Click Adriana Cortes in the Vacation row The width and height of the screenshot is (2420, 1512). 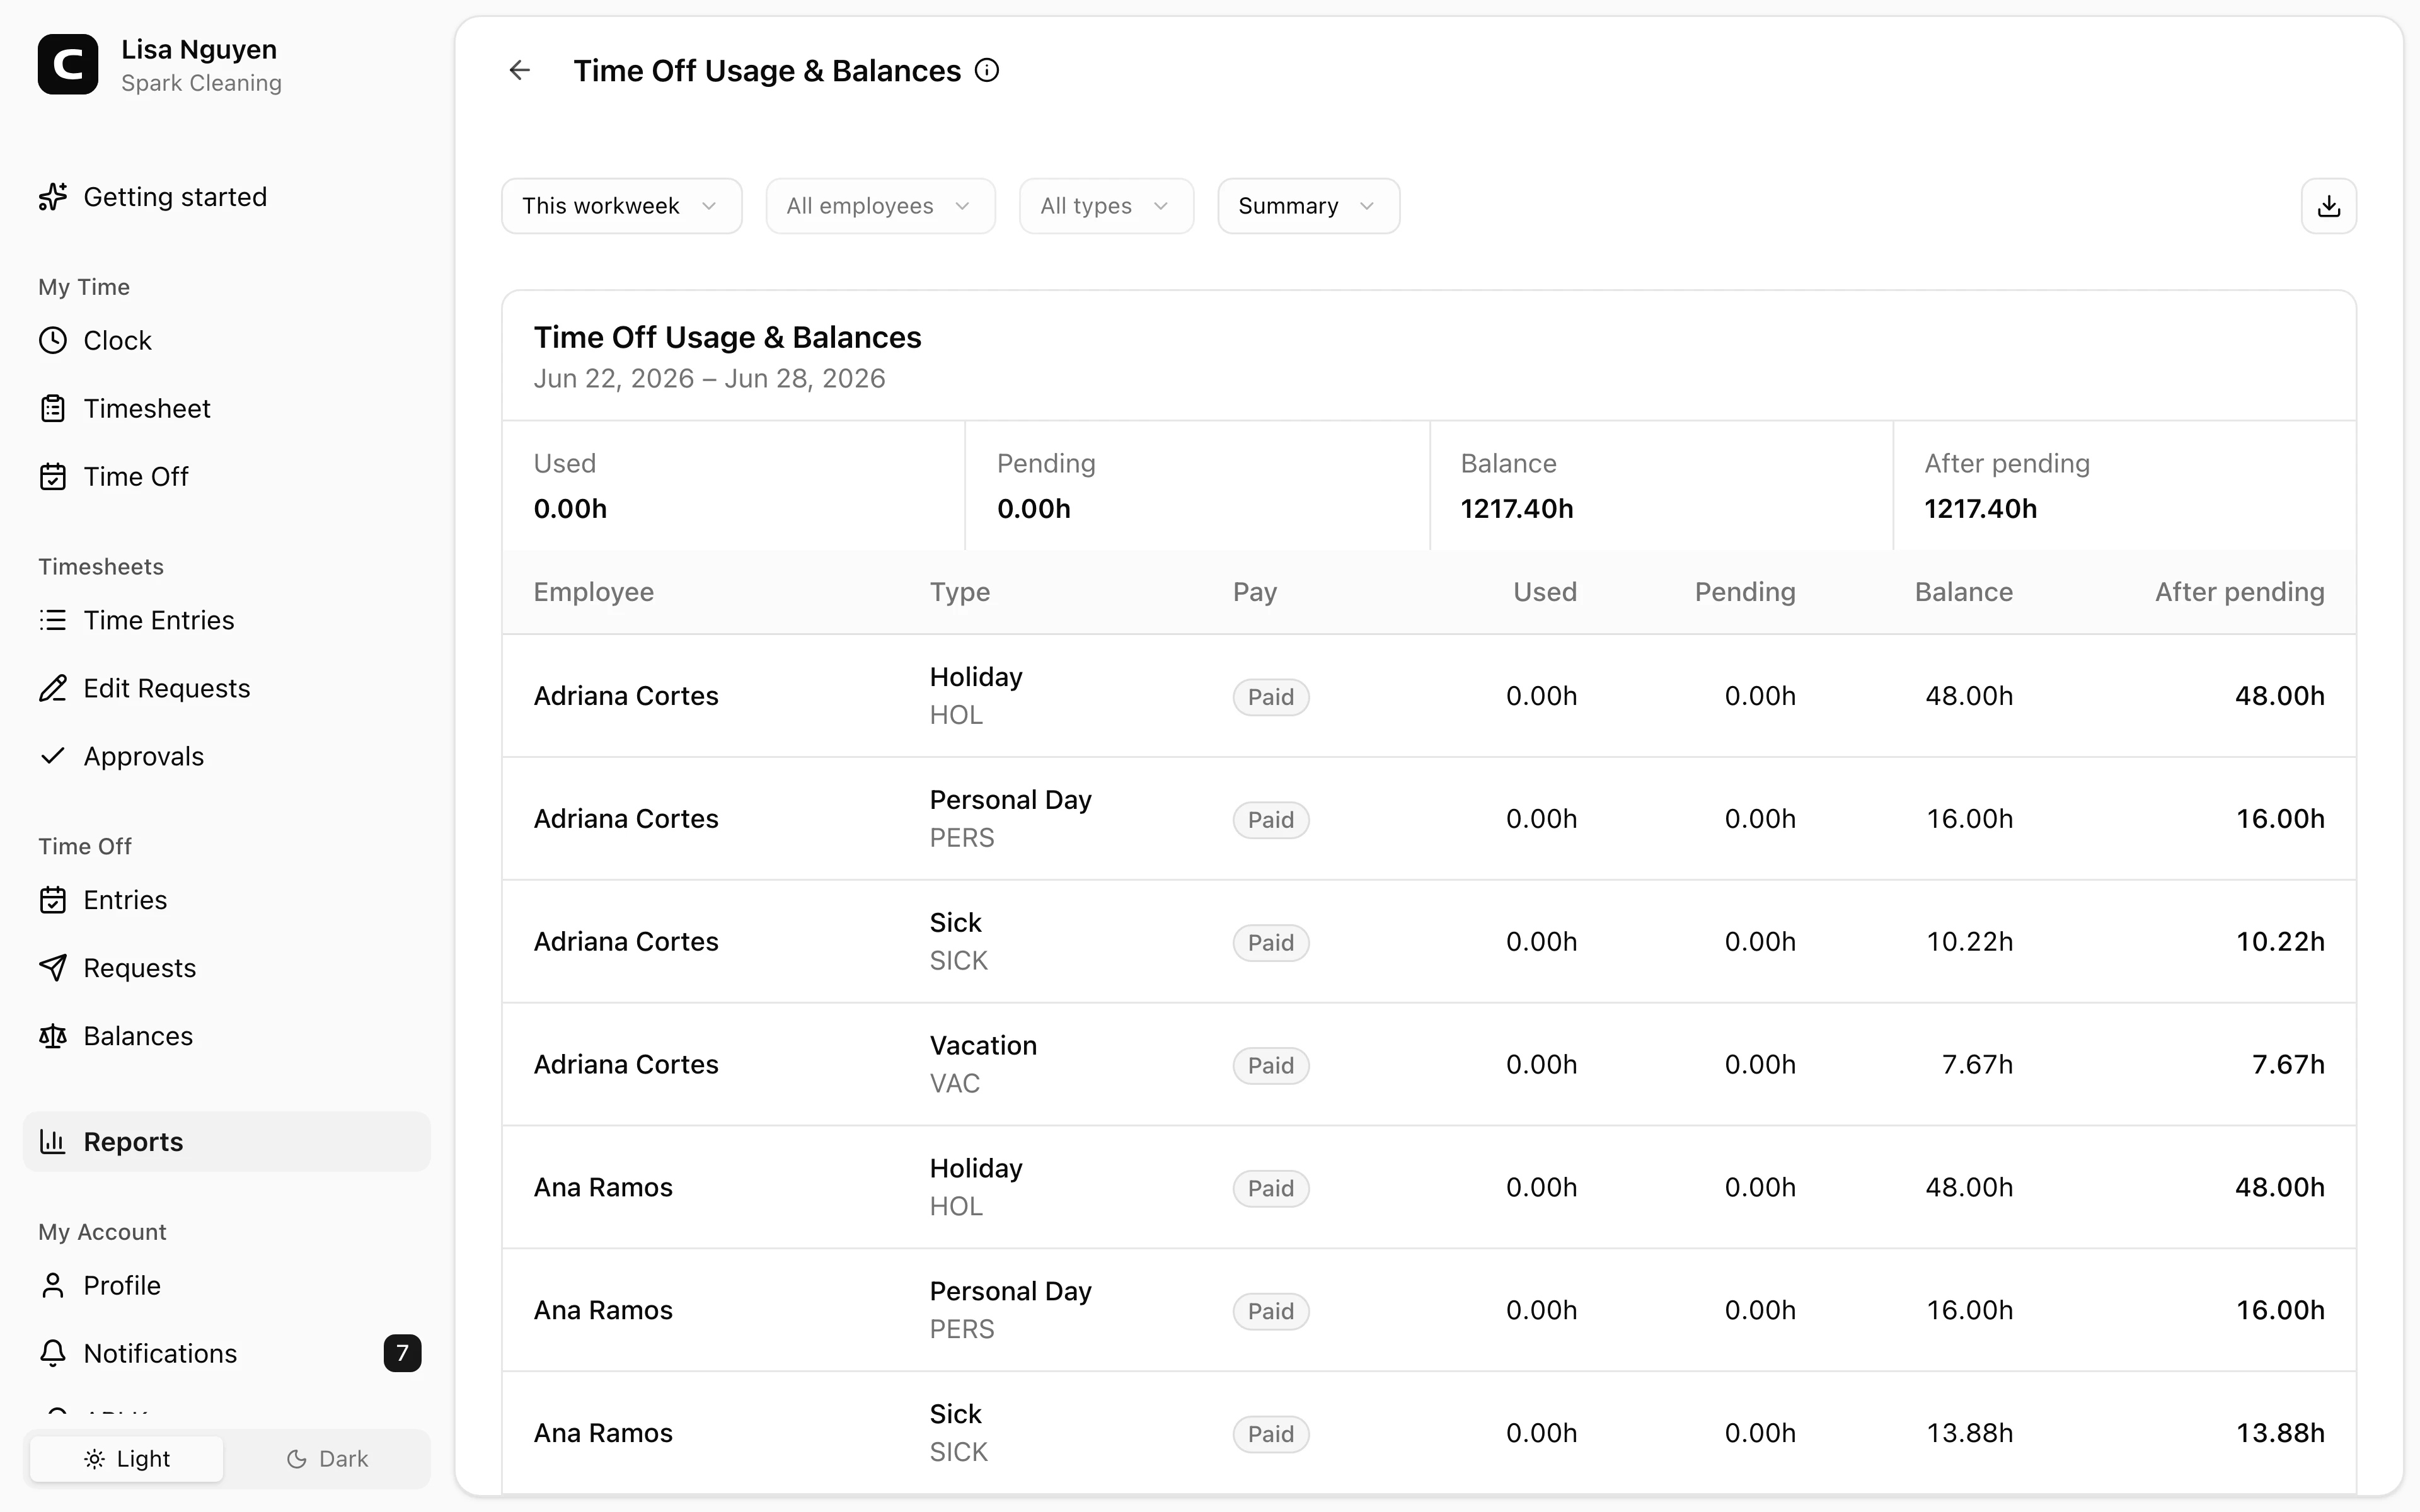pos(626,1065)
